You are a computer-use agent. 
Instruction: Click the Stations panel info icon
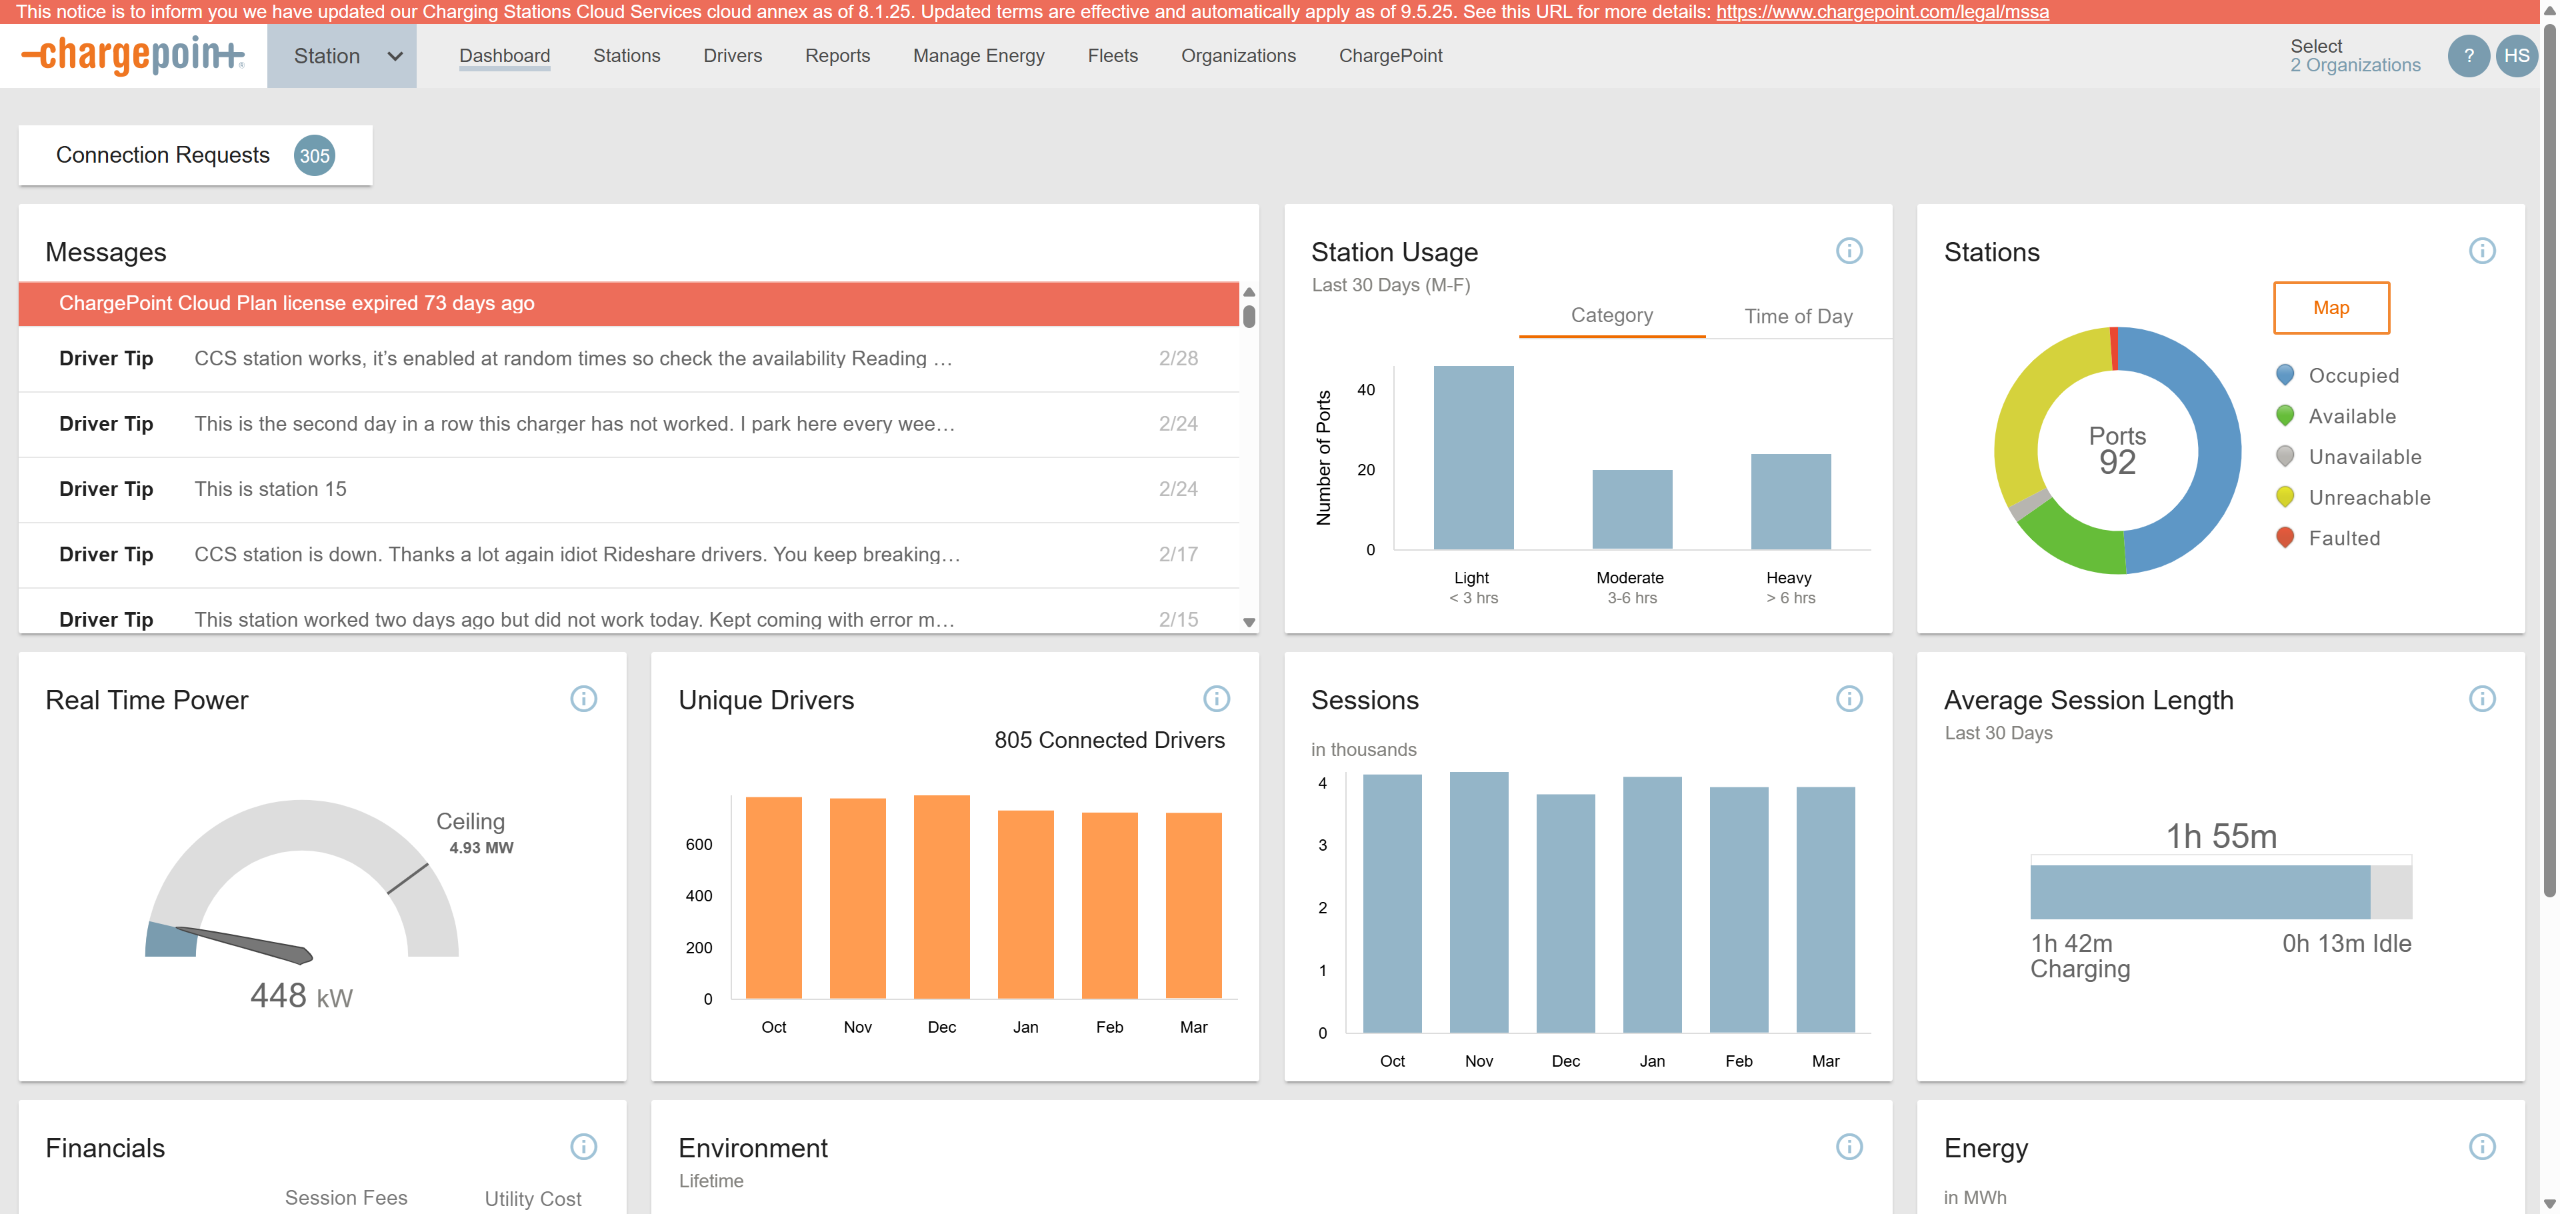[x=2482, y=251]
